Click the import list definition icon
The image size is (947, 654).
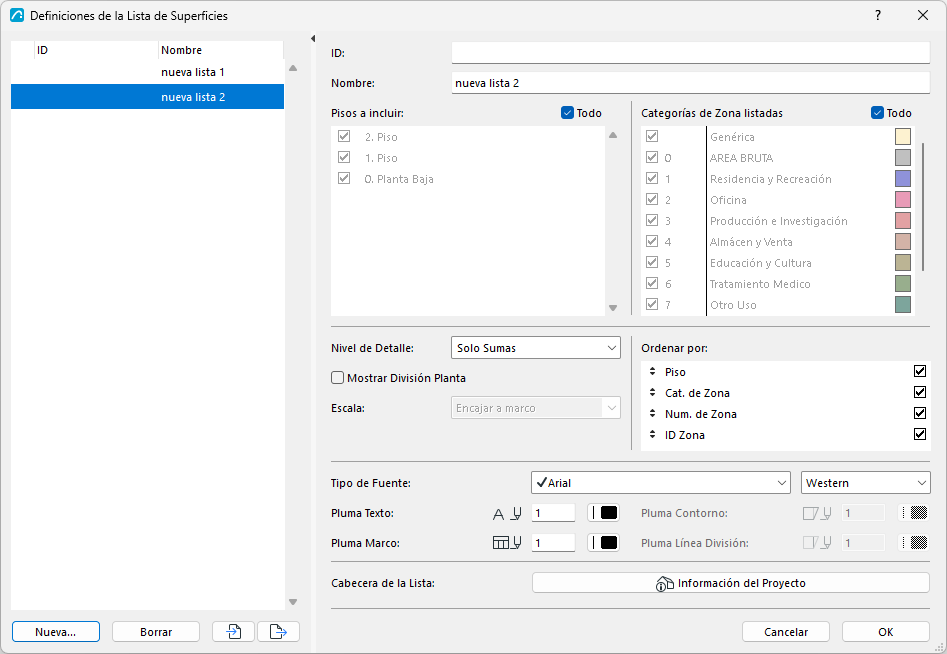pos(233,632)
